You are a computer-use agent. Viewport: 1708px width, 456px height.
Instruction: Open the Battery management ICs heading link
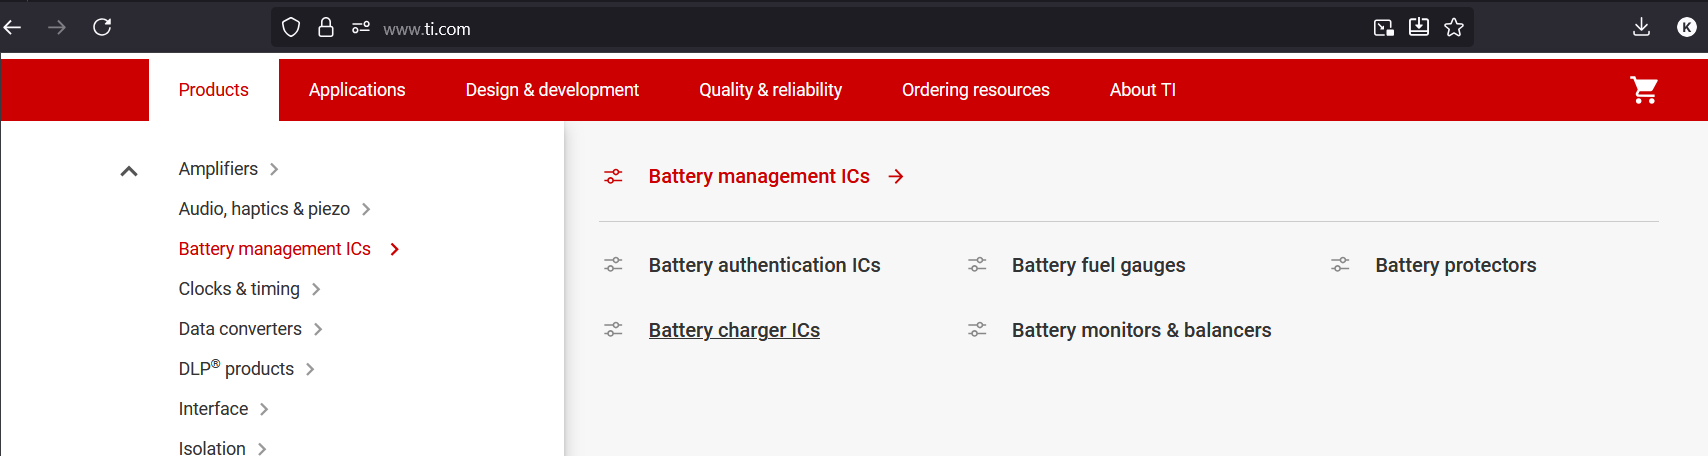(x=759, y=176)
